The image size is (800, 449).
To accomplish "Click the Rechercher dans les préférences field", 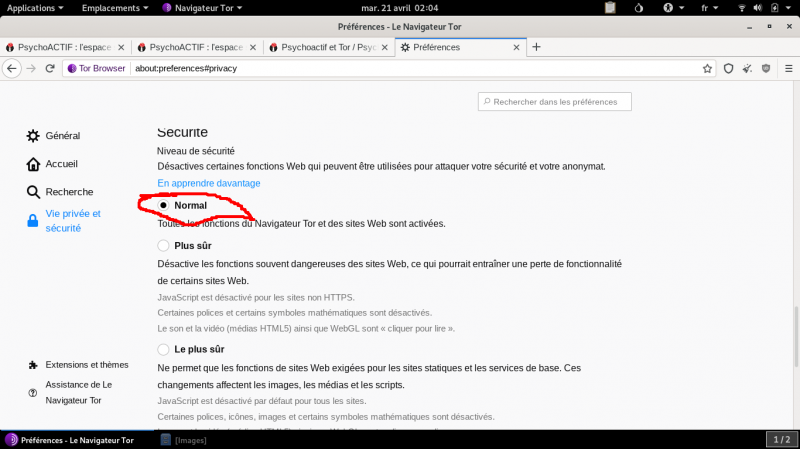I will click(x=555, y=101).
